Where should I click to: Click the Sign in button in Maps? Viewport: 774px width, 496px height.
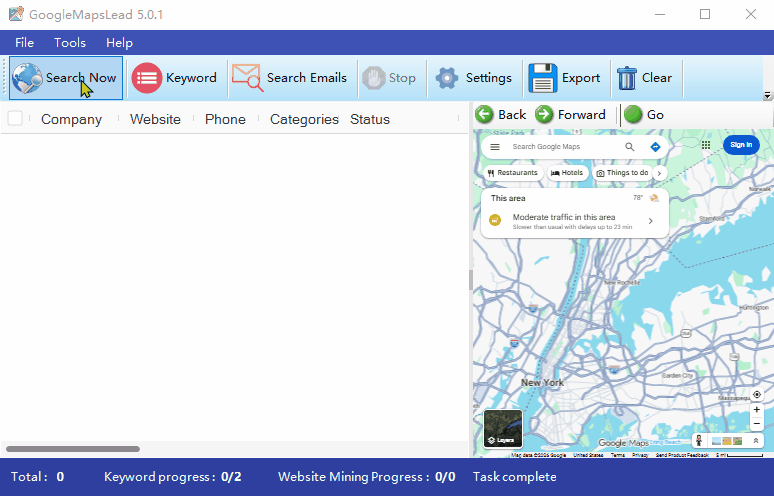coord(741,145)
